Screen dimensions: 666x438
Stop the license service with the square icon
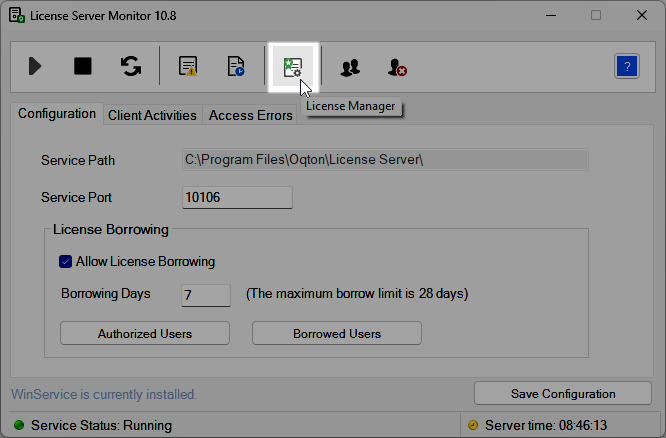pos(83,67)
